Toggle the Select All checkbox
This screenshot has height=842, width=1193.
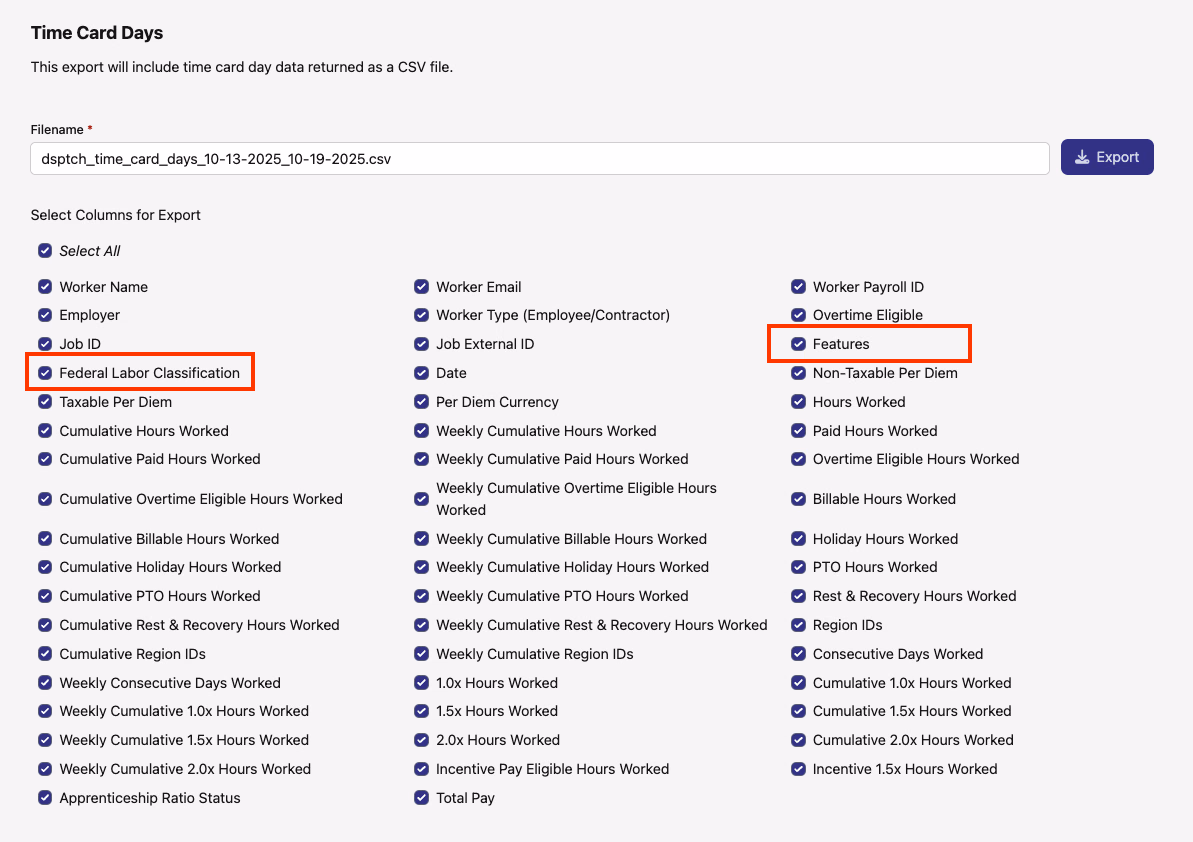click(x=45, y=250)
